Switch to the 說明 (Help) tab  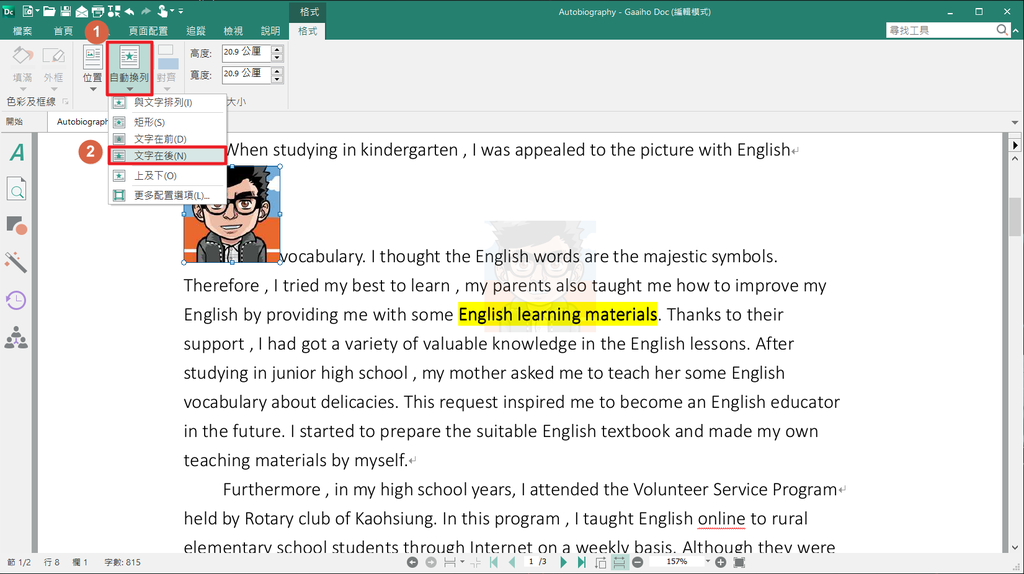click(x=270, y=31)
